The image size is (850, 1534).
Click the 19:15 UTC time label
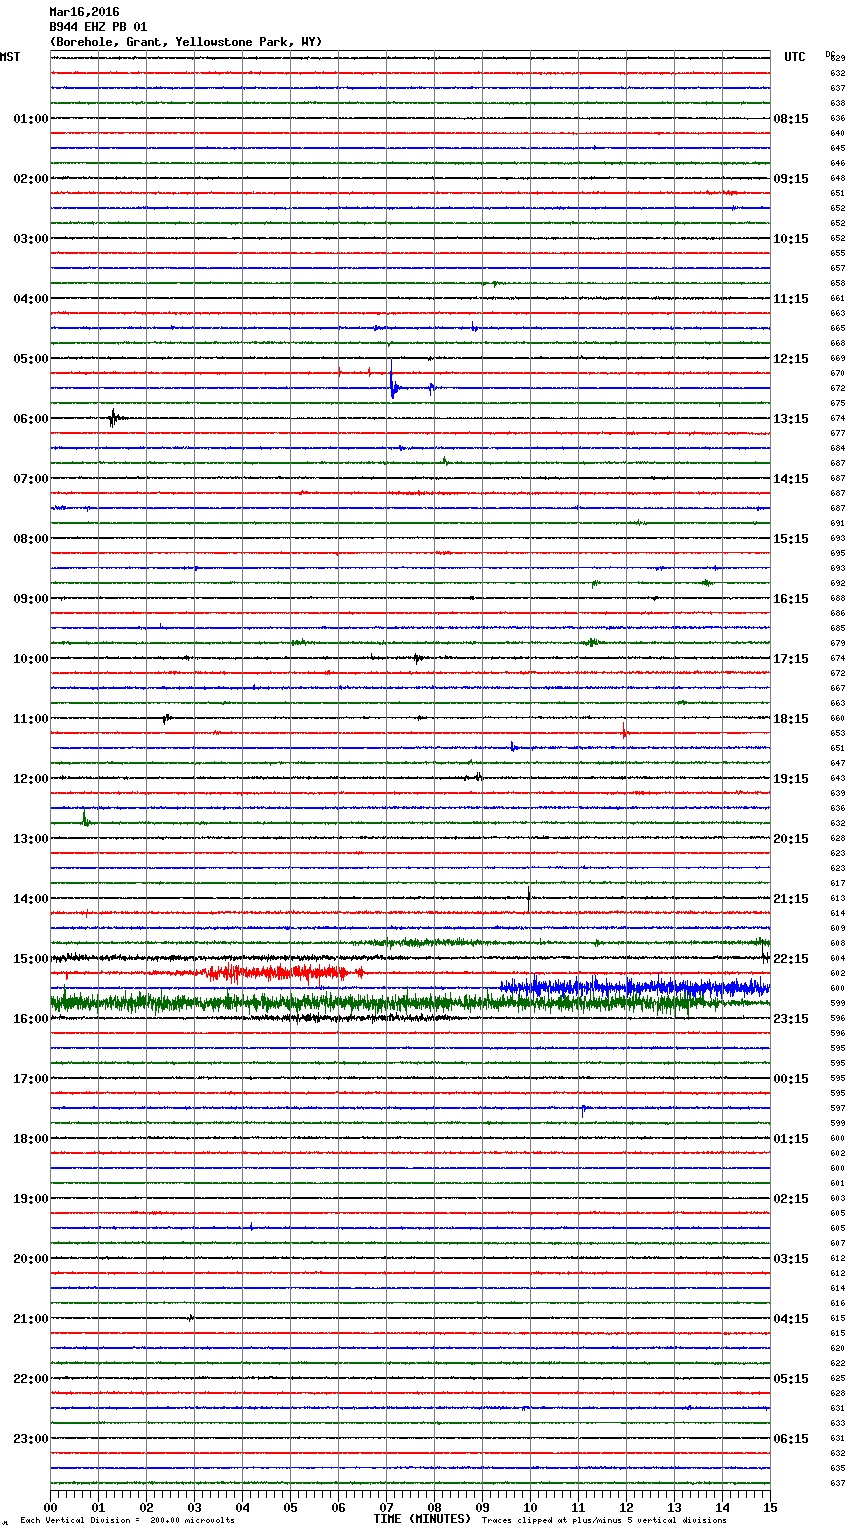point(791,779)
